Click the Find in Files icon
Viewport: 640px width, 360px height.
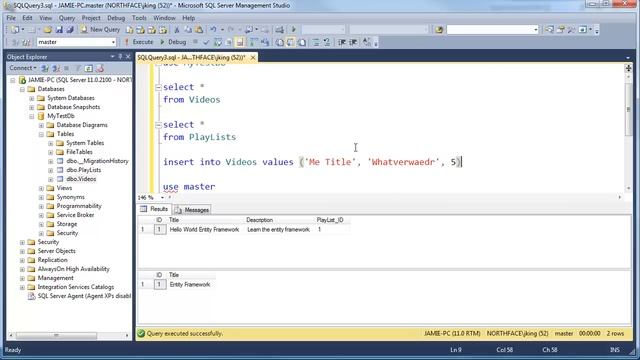(x=439, y=29)
